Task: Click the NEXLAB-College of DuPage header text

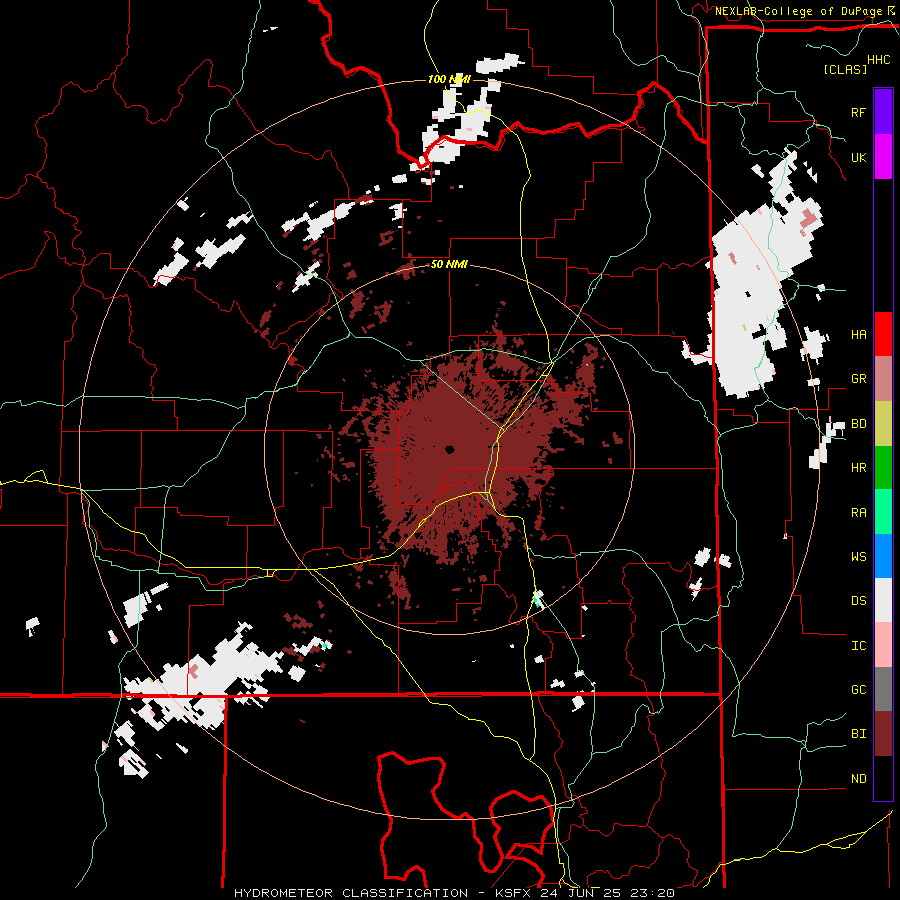Action: [798, 11]
